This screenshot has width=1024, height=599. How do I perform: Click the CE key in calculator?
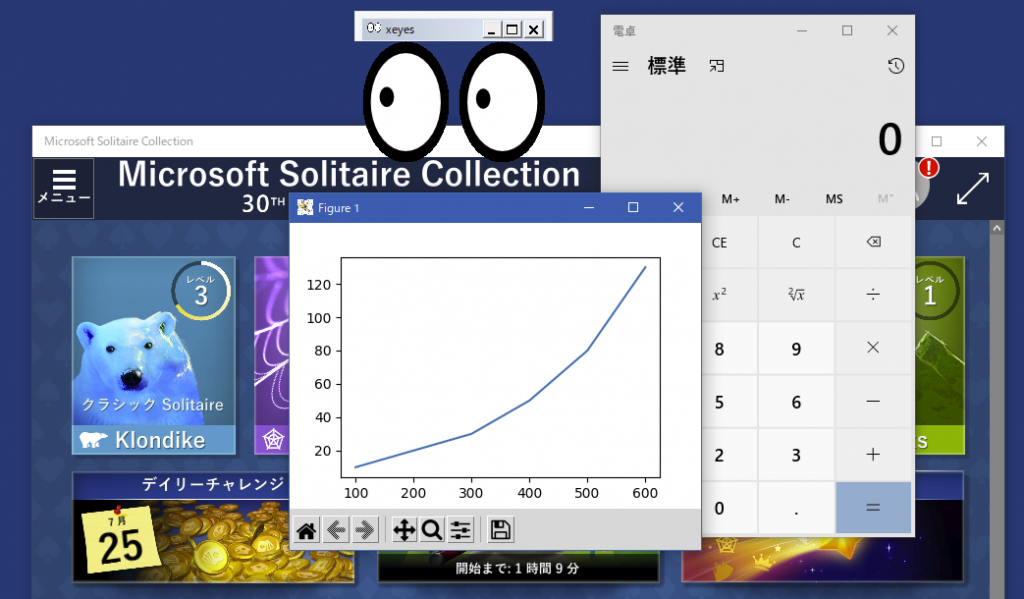(x=719, y=242)
